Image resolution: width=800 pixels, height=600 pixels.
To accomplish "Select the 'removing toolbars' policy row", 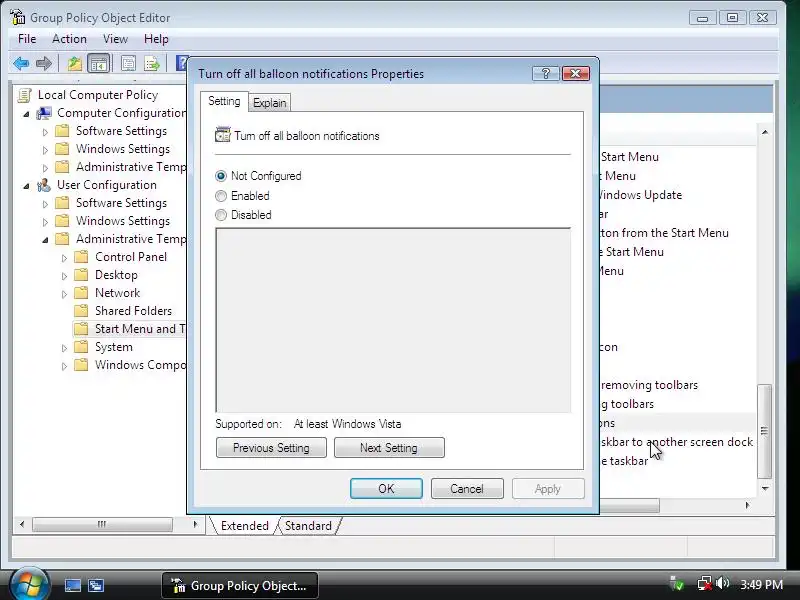I will pos(649,385).
